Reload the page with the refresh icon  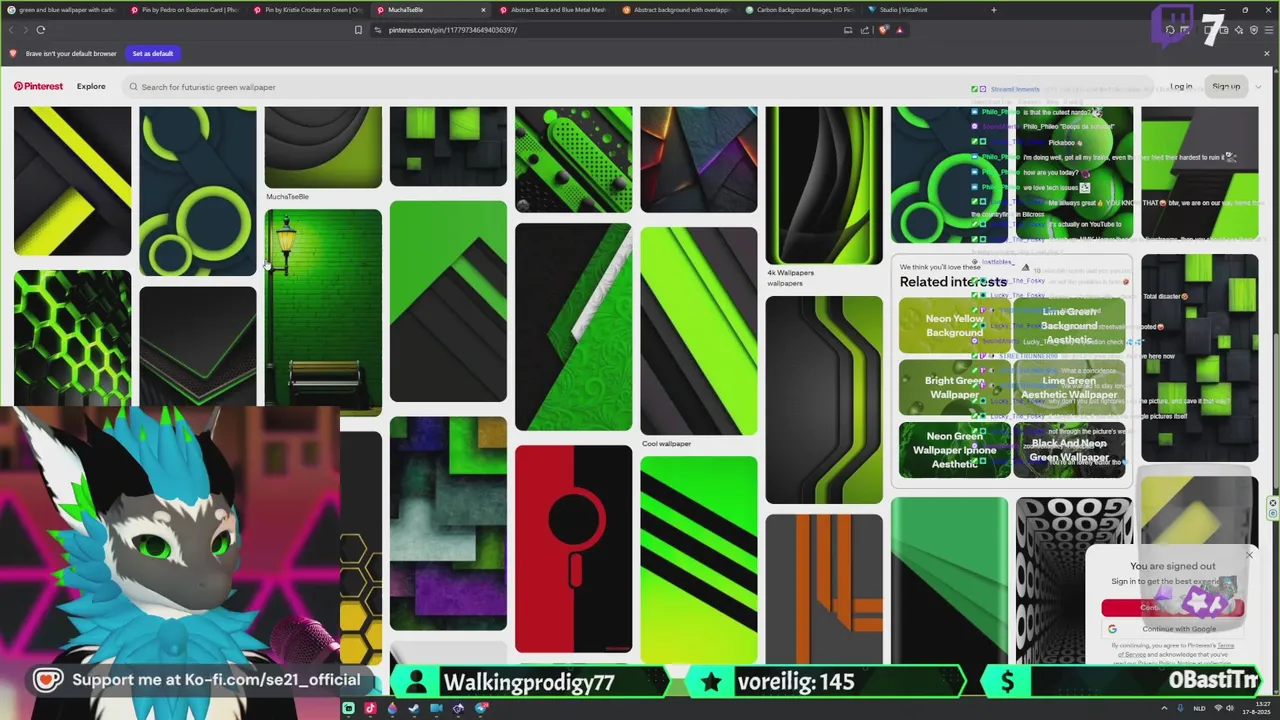40,30
